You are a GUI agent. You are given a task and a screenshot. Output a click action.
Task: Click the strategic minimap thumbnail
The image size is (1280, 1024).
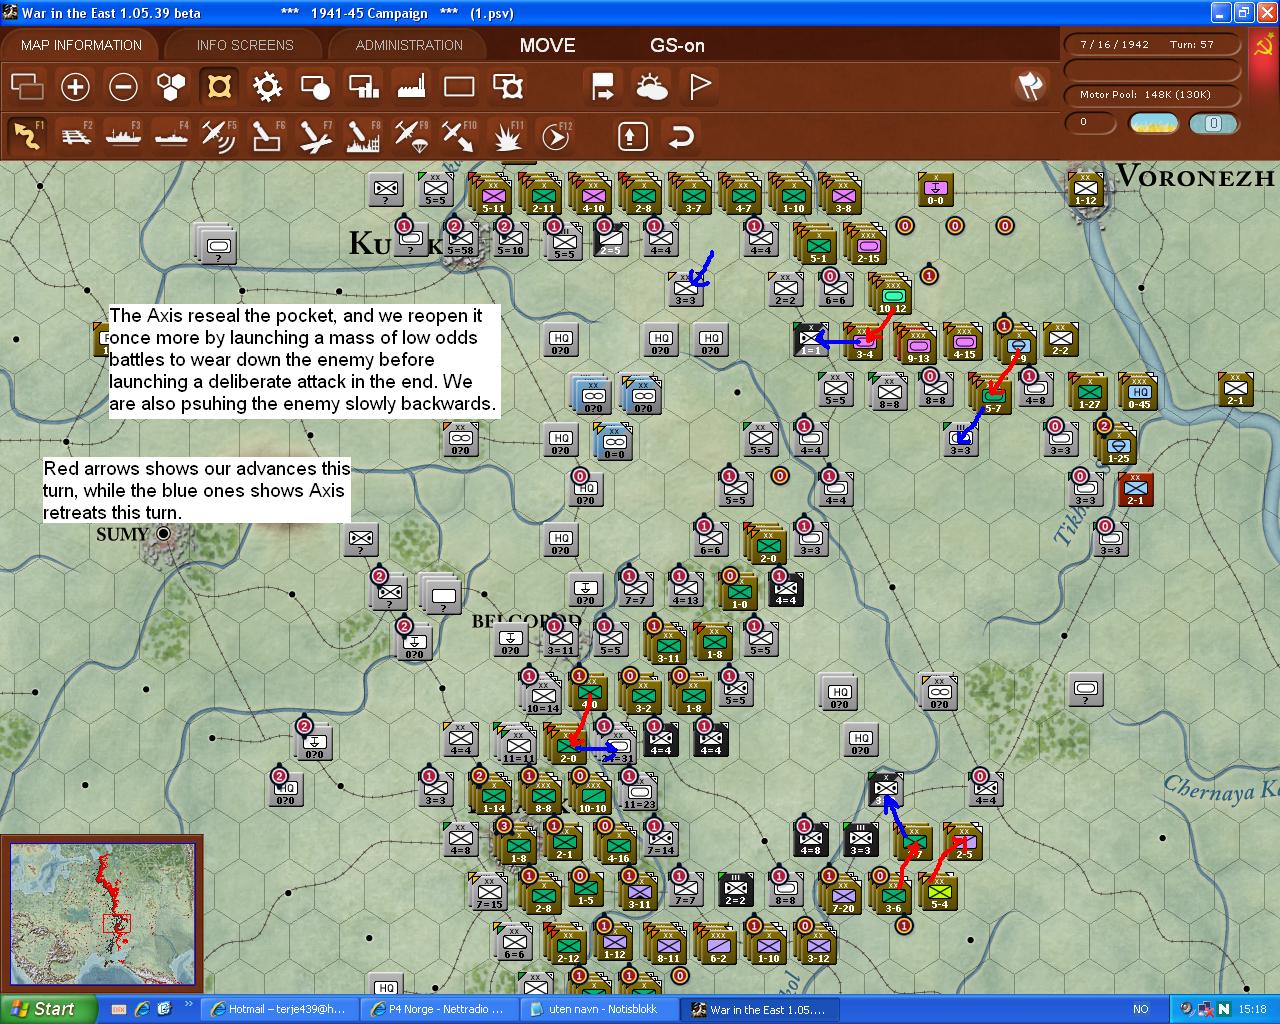102,914
